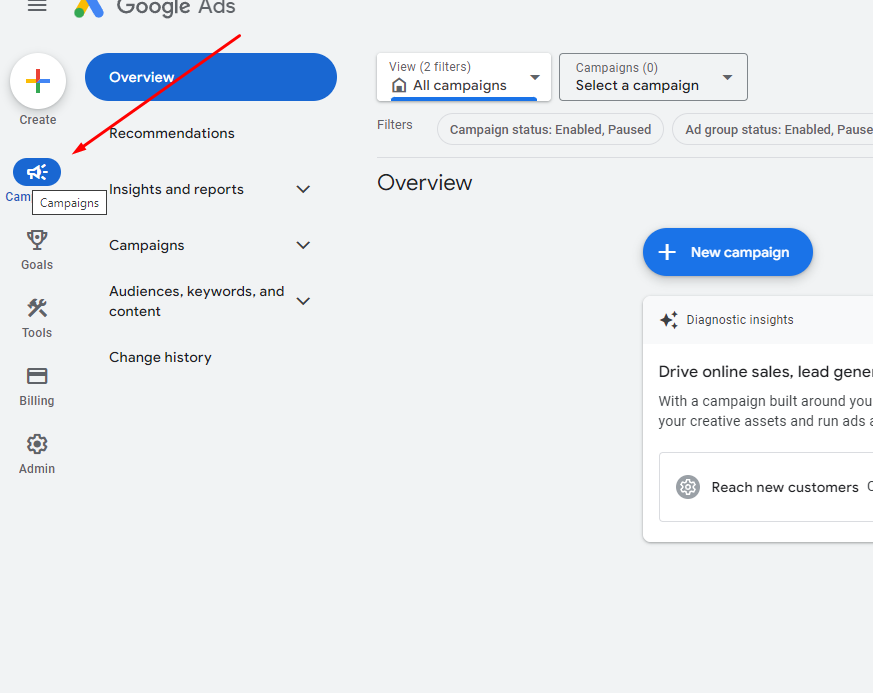This screenshot has width=873, height=693.
Task: Open the hamburger main menu
Action: [x=37, y=6]
